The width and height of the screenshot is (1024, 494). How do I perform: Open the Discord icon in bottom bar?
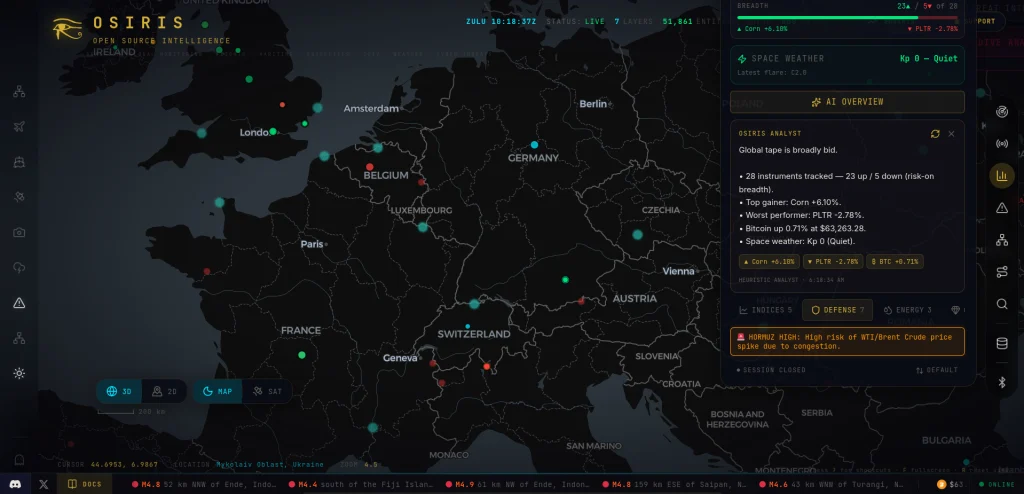point(16,484)
